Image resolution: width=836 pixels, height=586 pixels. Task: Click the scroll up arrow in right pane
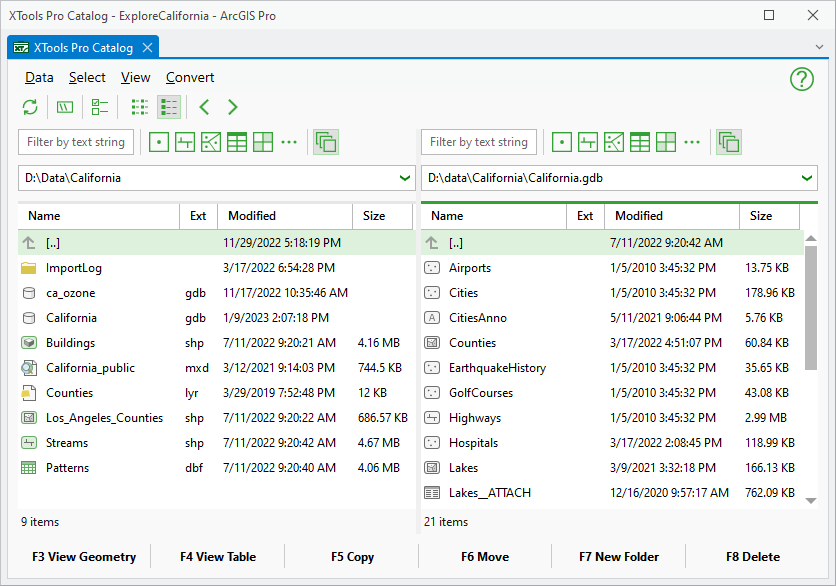coord(811,238)
